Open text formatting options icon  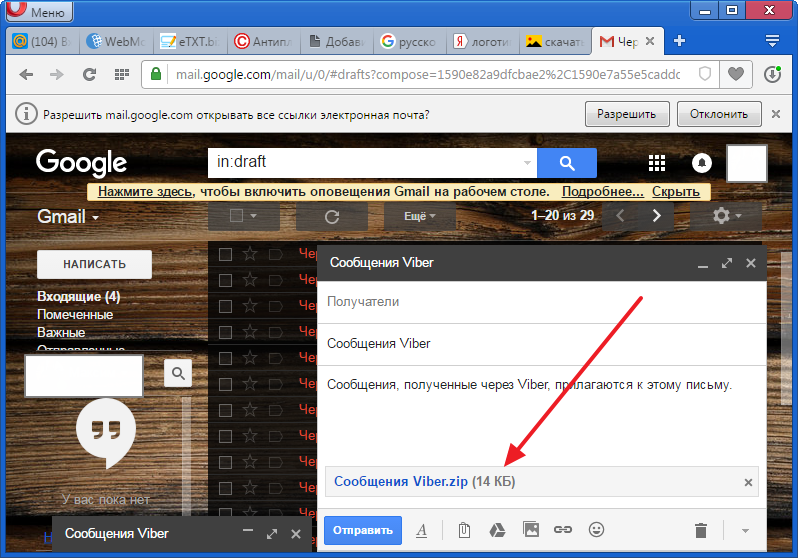click(x=422, y=530)
